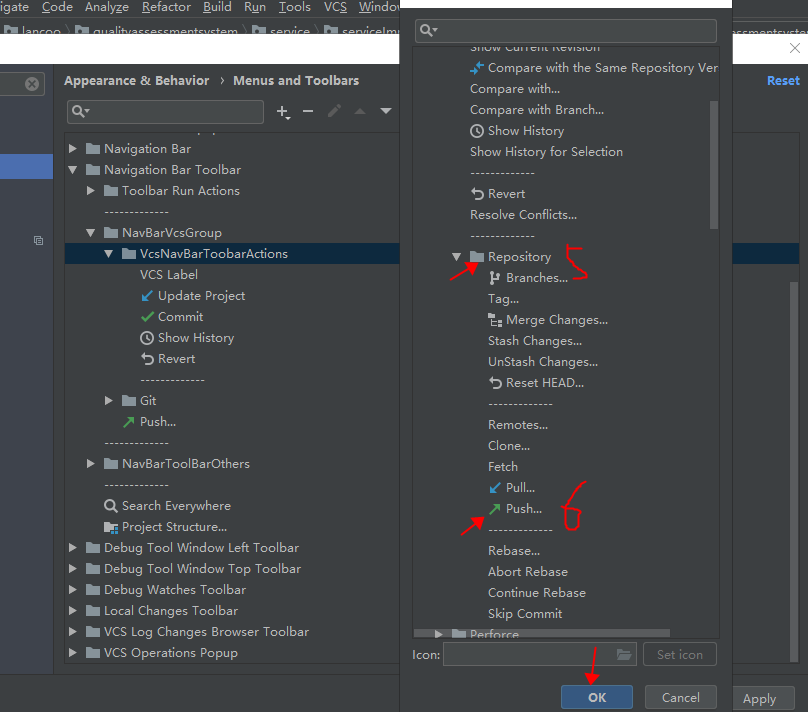Click the Add (+) icon above the actions tree
808x712 pixels.
283,112
